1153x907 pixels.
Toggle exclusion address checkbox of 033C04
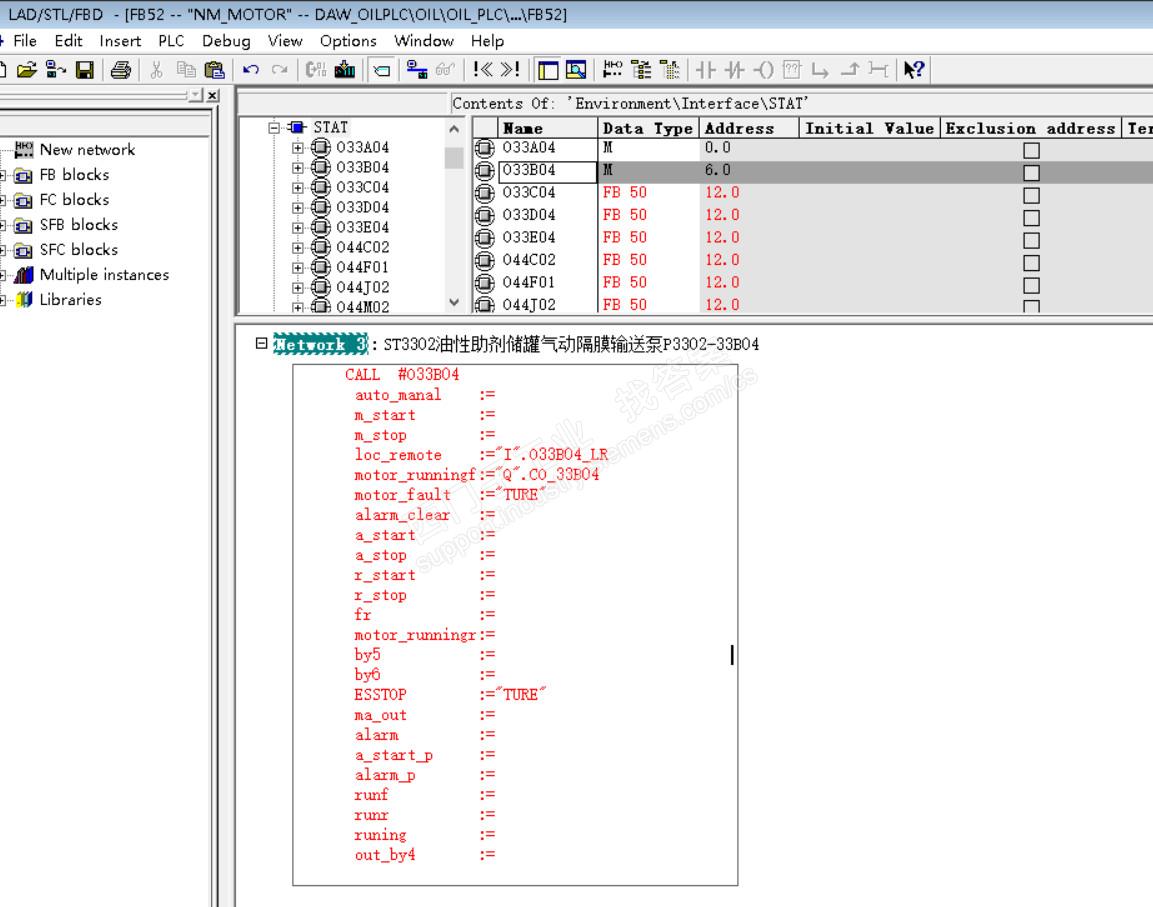[x=1031, y=195]
